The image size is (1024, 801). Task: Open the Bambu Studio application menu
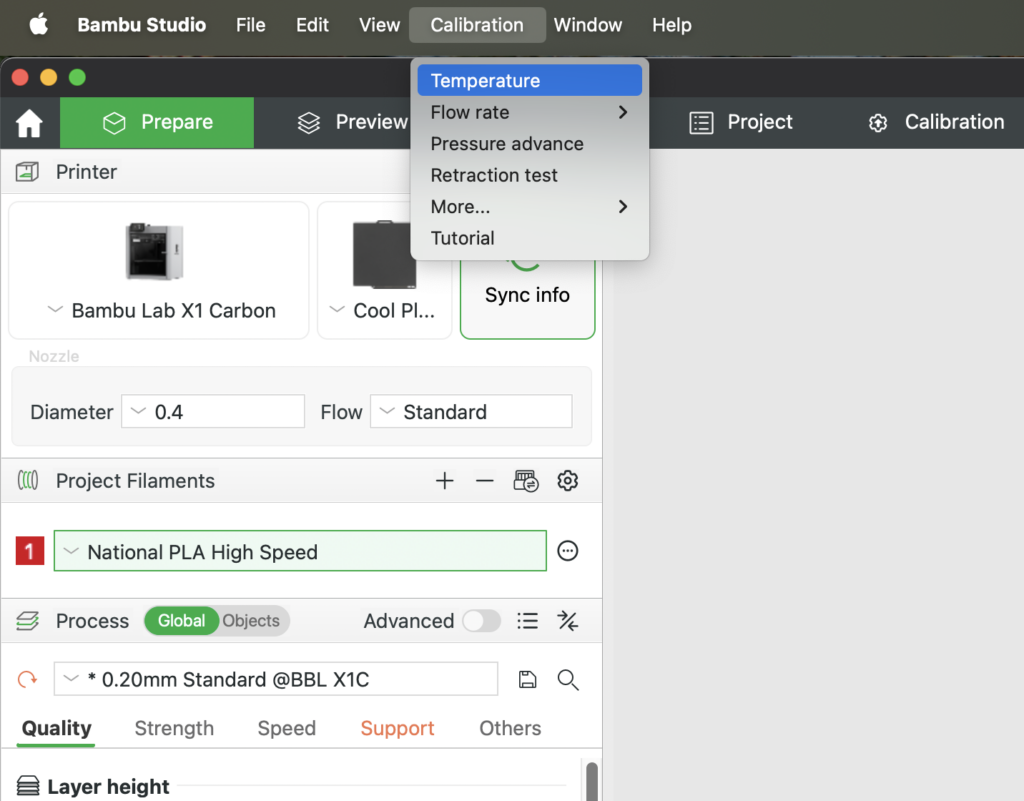tap(142, 25)
